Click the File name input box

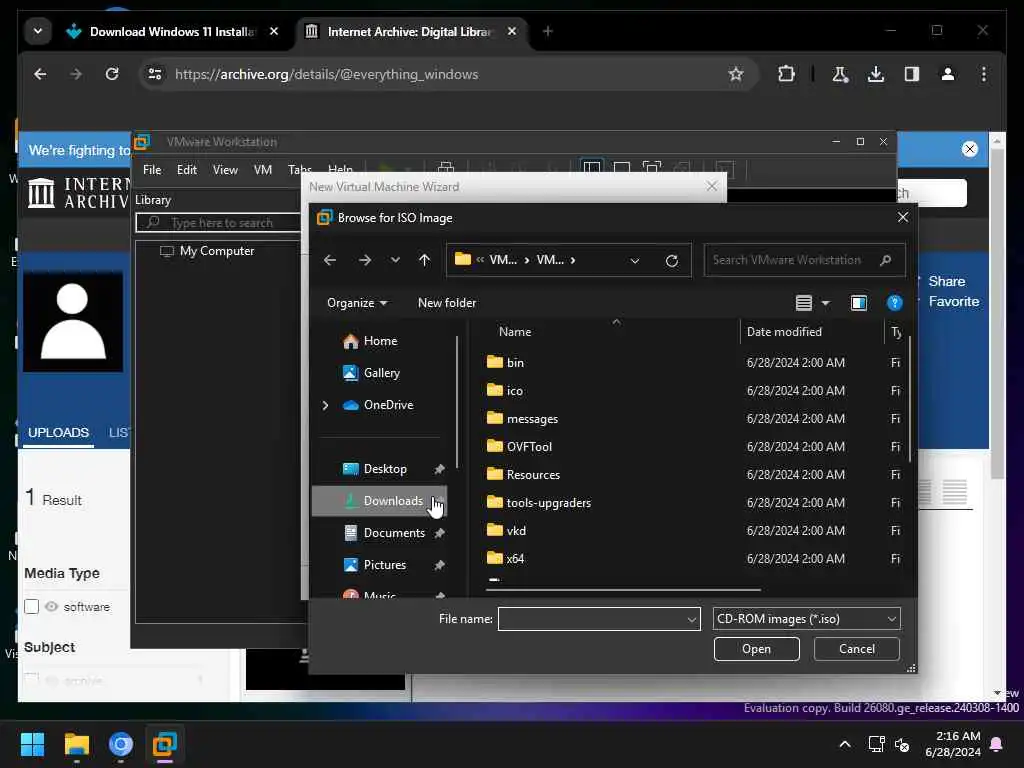[x=591, y=619]
